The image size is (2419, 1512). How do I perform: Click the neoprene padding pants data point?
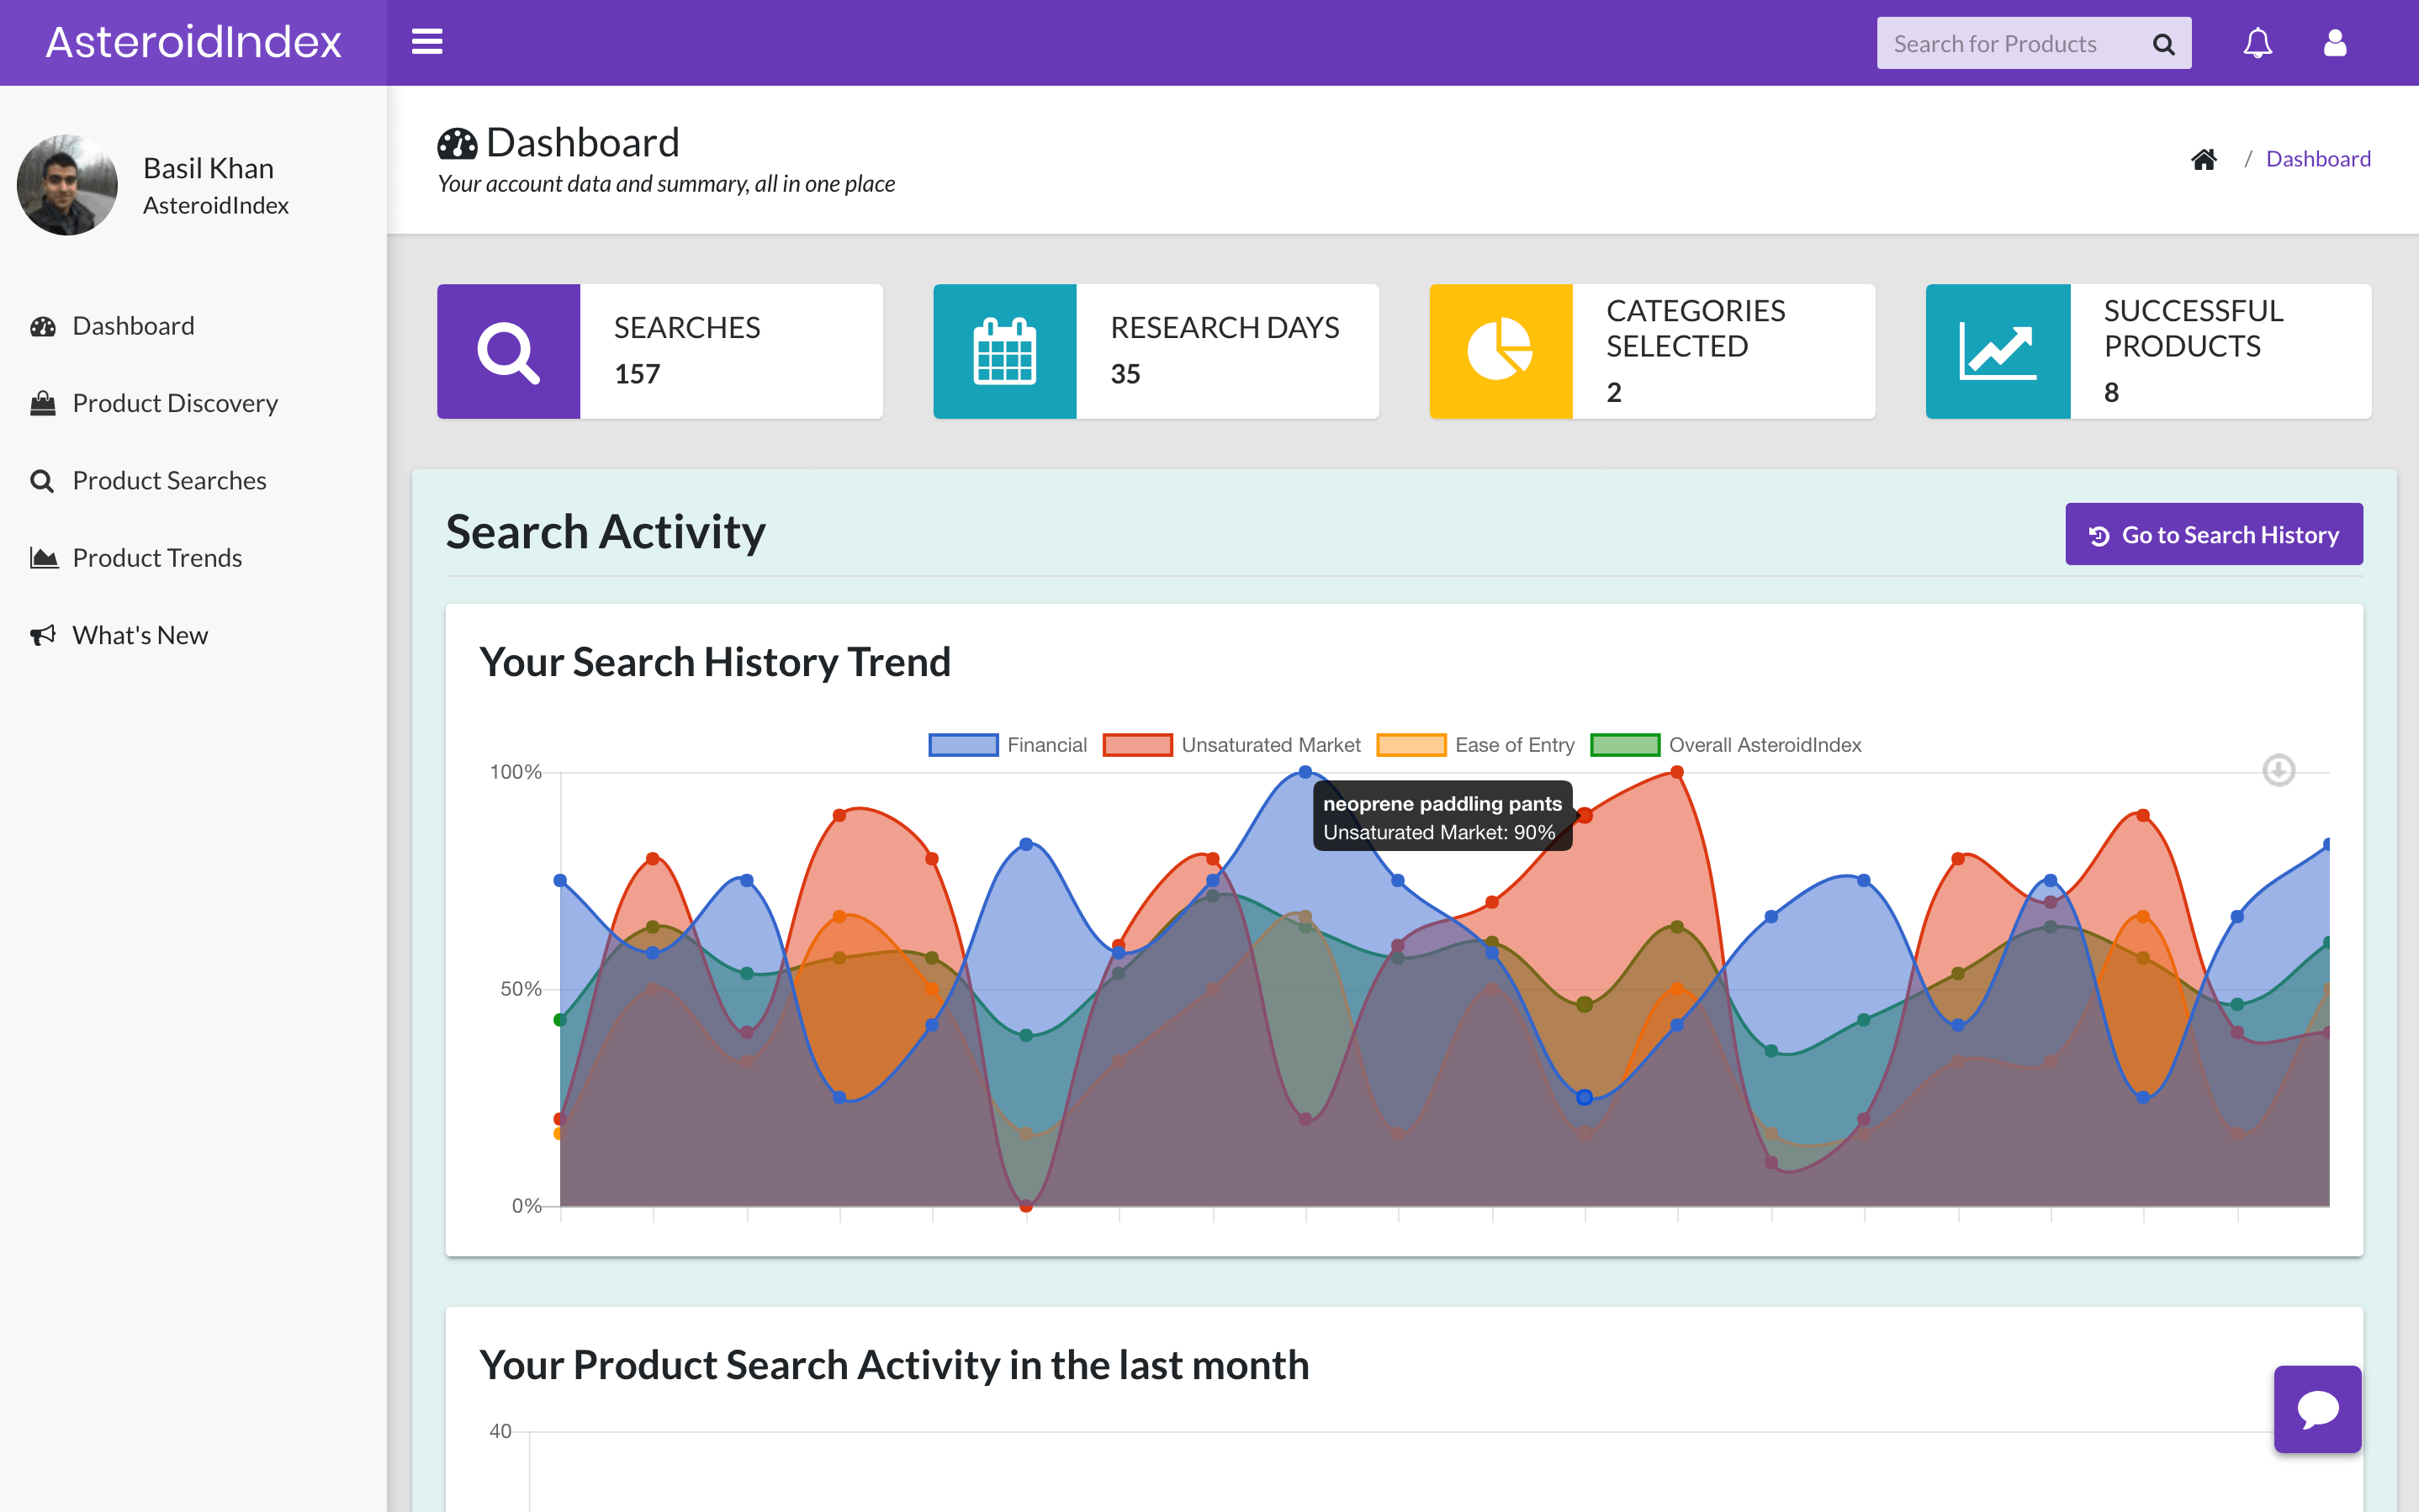point(1585,816)
